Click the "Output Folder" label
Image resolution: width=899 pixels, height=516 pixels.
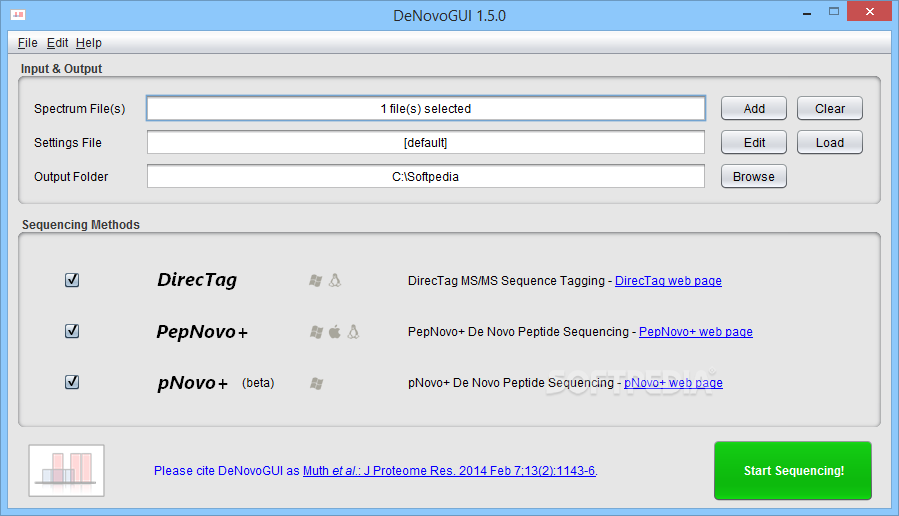(x=71, y=177)
